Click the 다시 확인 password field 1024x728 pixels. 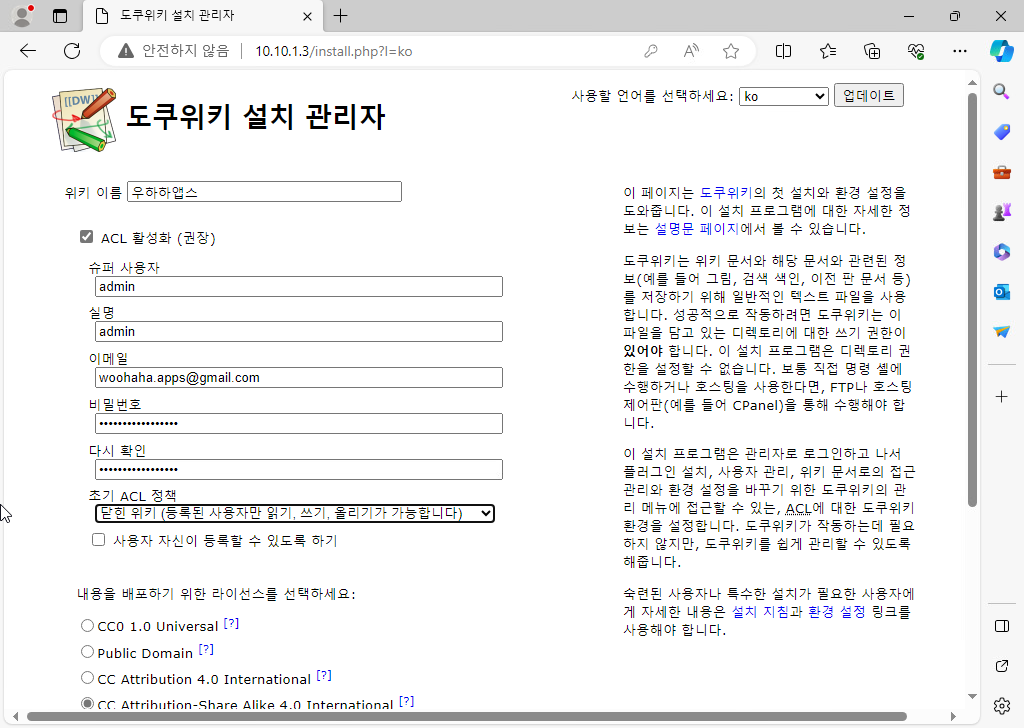tap(298, 469)
